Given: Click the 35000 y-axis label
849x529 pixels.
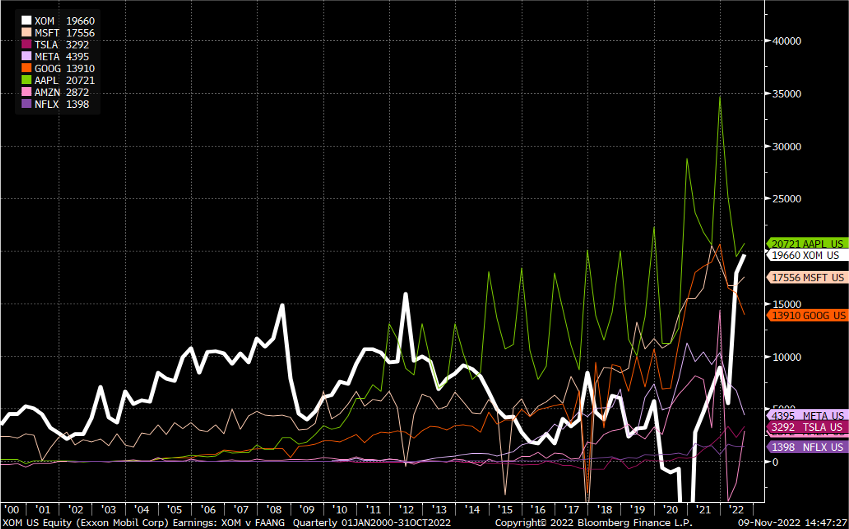Looking at the screenshot, I should (787, 94).
